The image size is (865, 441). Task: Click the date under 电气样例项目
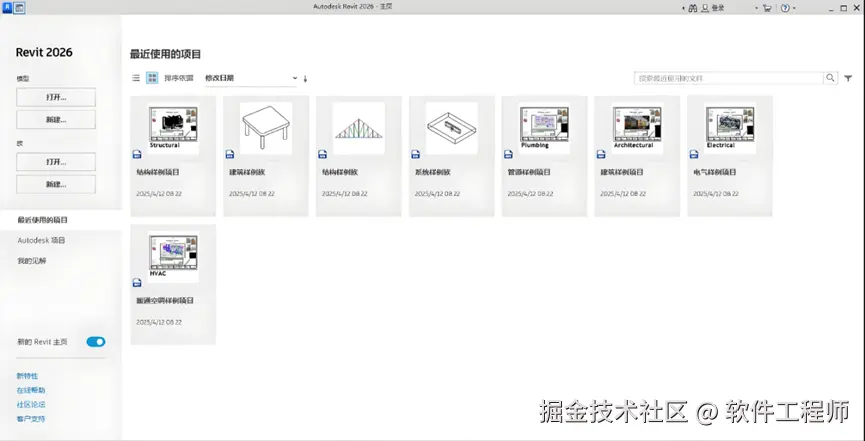(716, 194)
